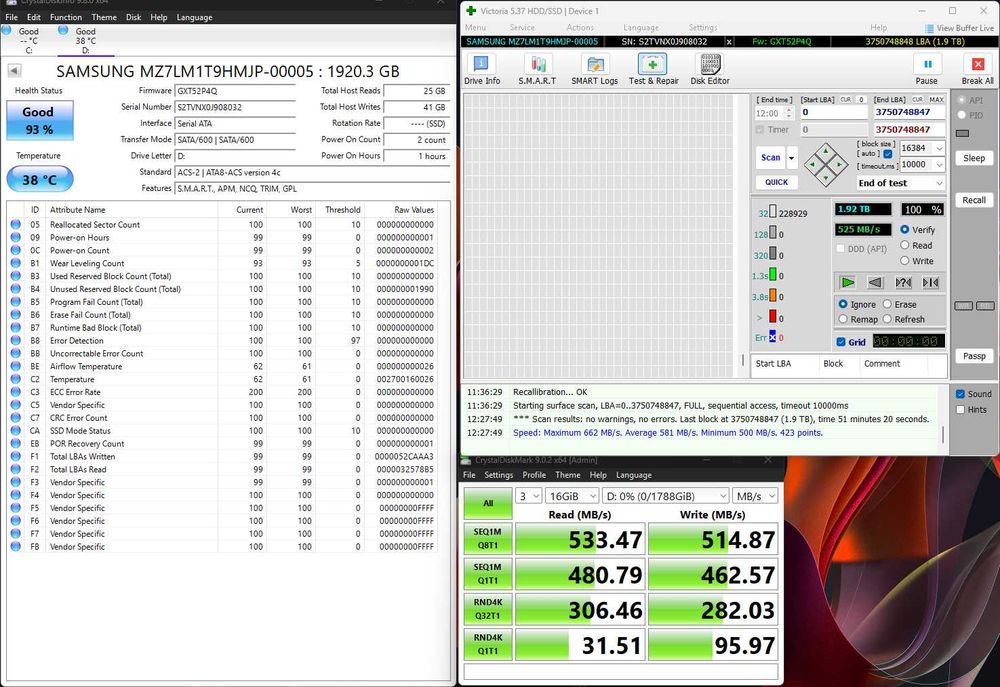
Task: Click the All benchmark button
Action: click(x=488, y=503)
